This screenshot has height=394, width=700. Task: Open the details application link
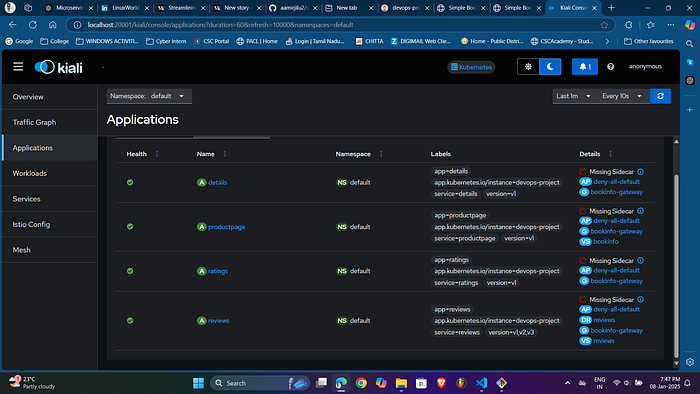point(217,182)
